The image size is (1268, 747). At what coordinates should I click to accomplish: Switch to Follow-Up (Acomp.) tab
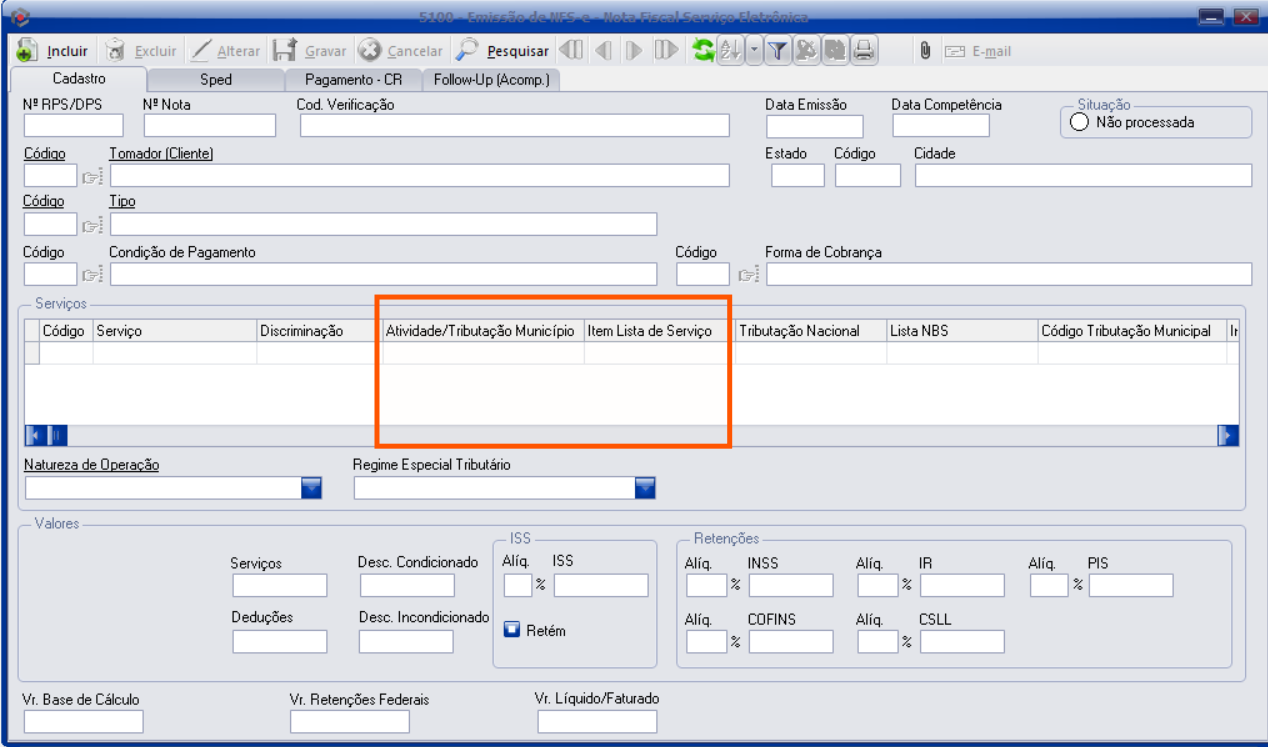491,80
